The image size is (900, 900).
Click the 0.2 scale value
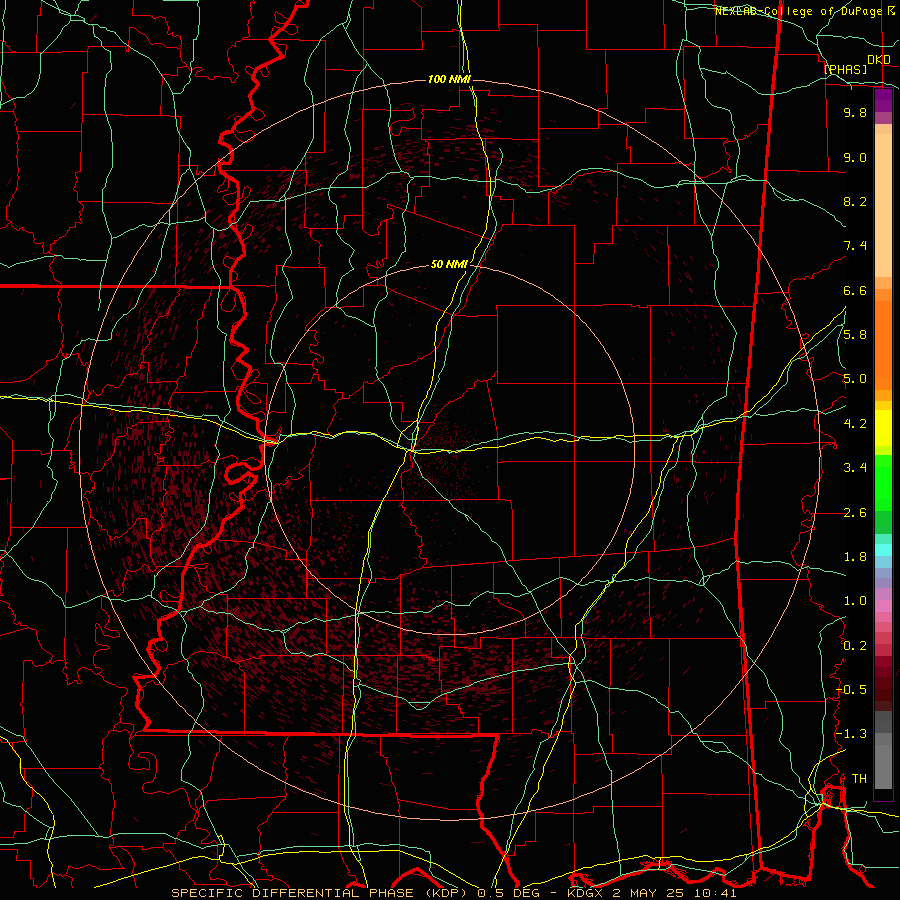(855, 646)
